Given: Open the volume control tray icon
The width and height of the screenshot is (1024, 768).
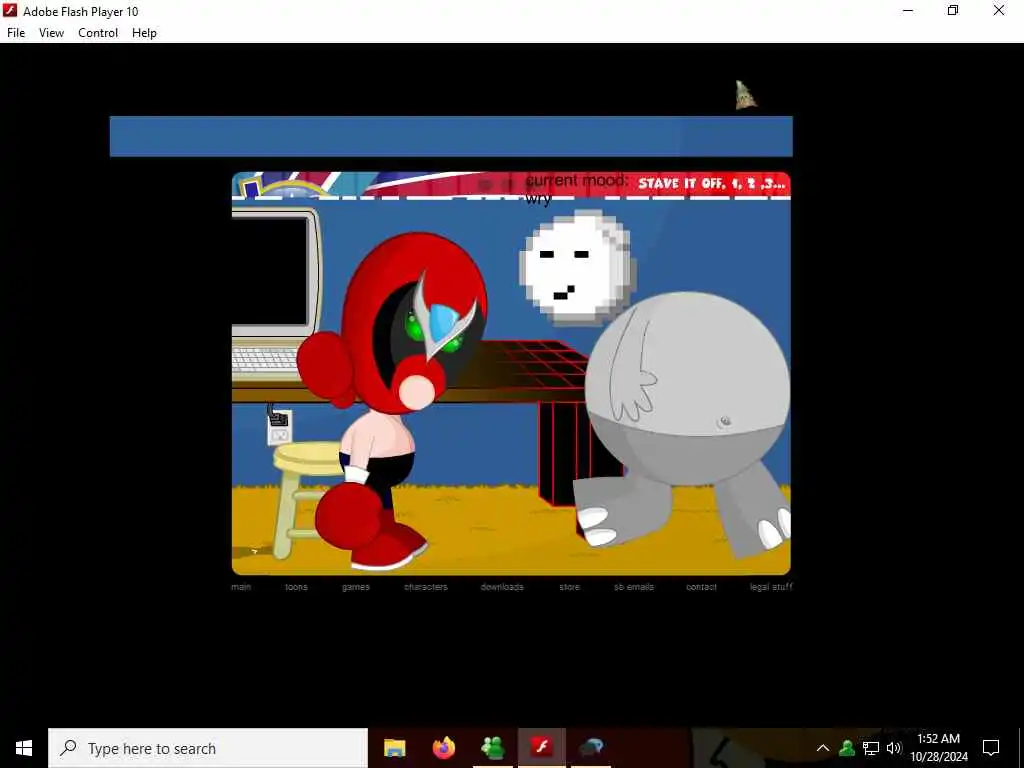Looking at the screenshot, I should point(894,748).
